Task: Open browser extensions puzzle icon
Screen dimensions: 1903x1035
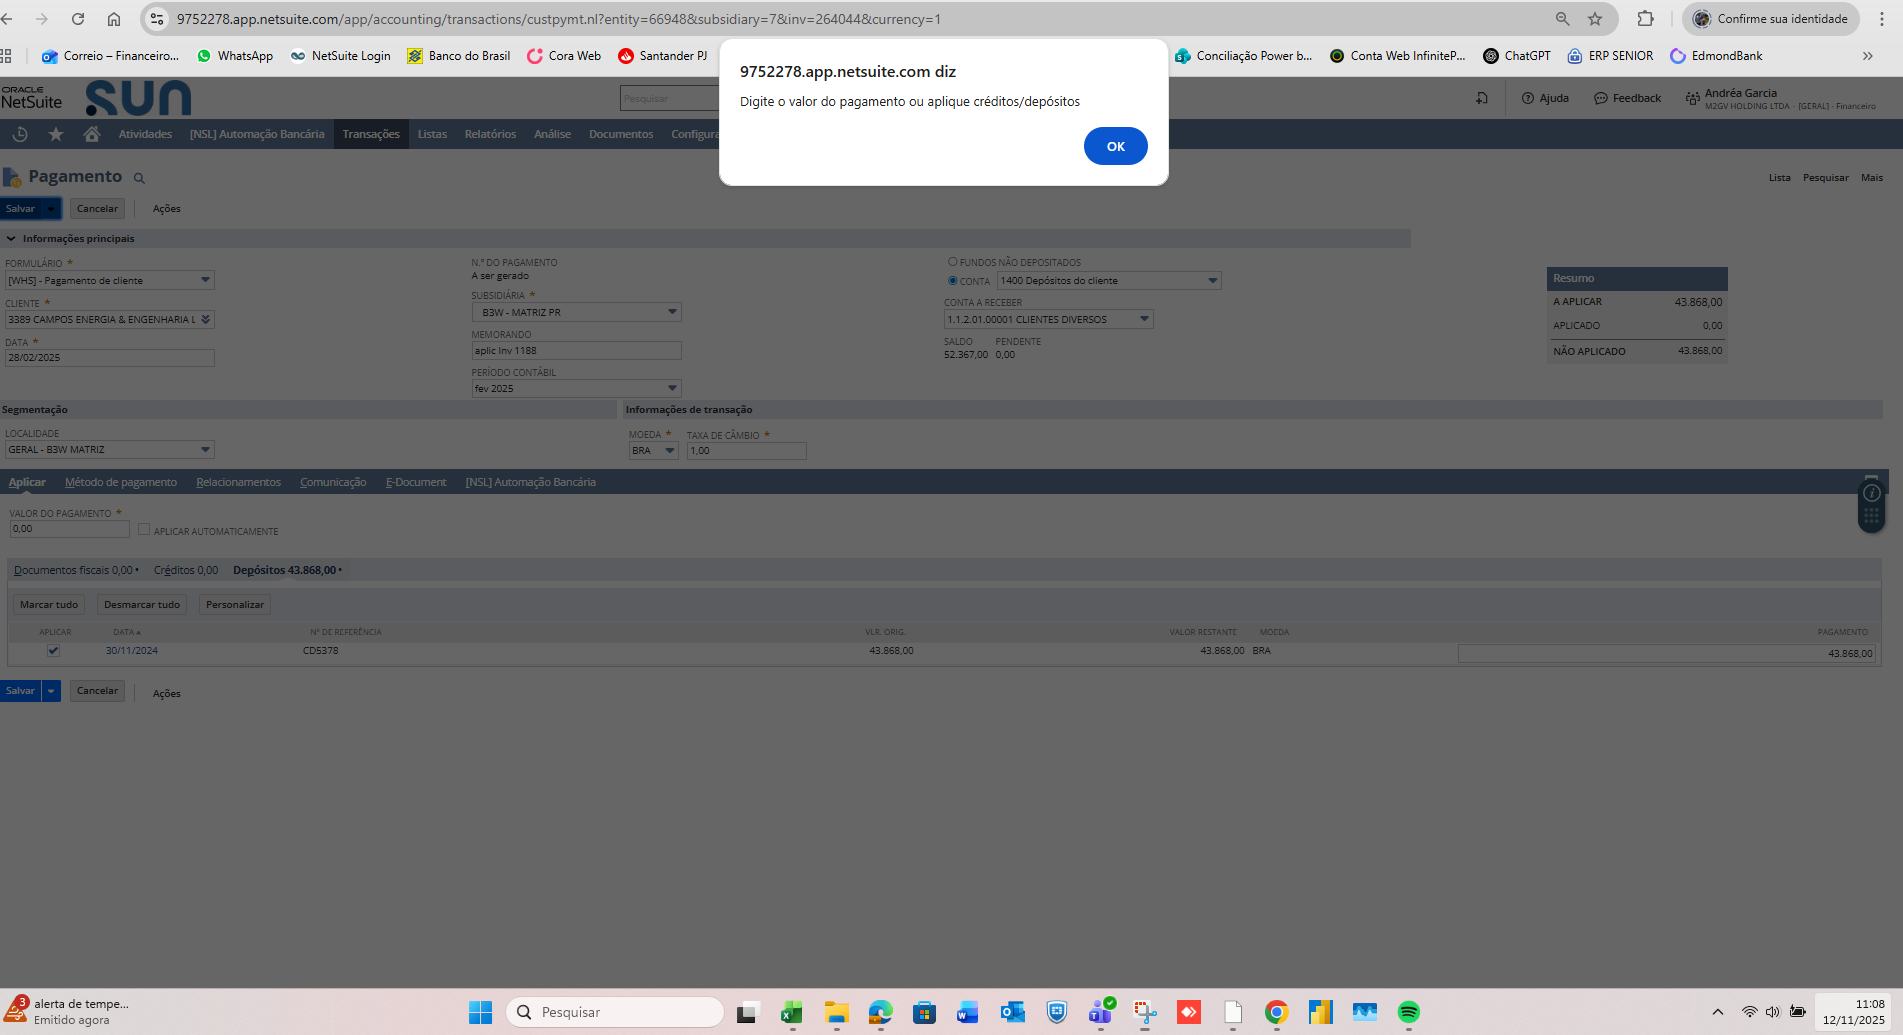Action: click(1645, 19)
